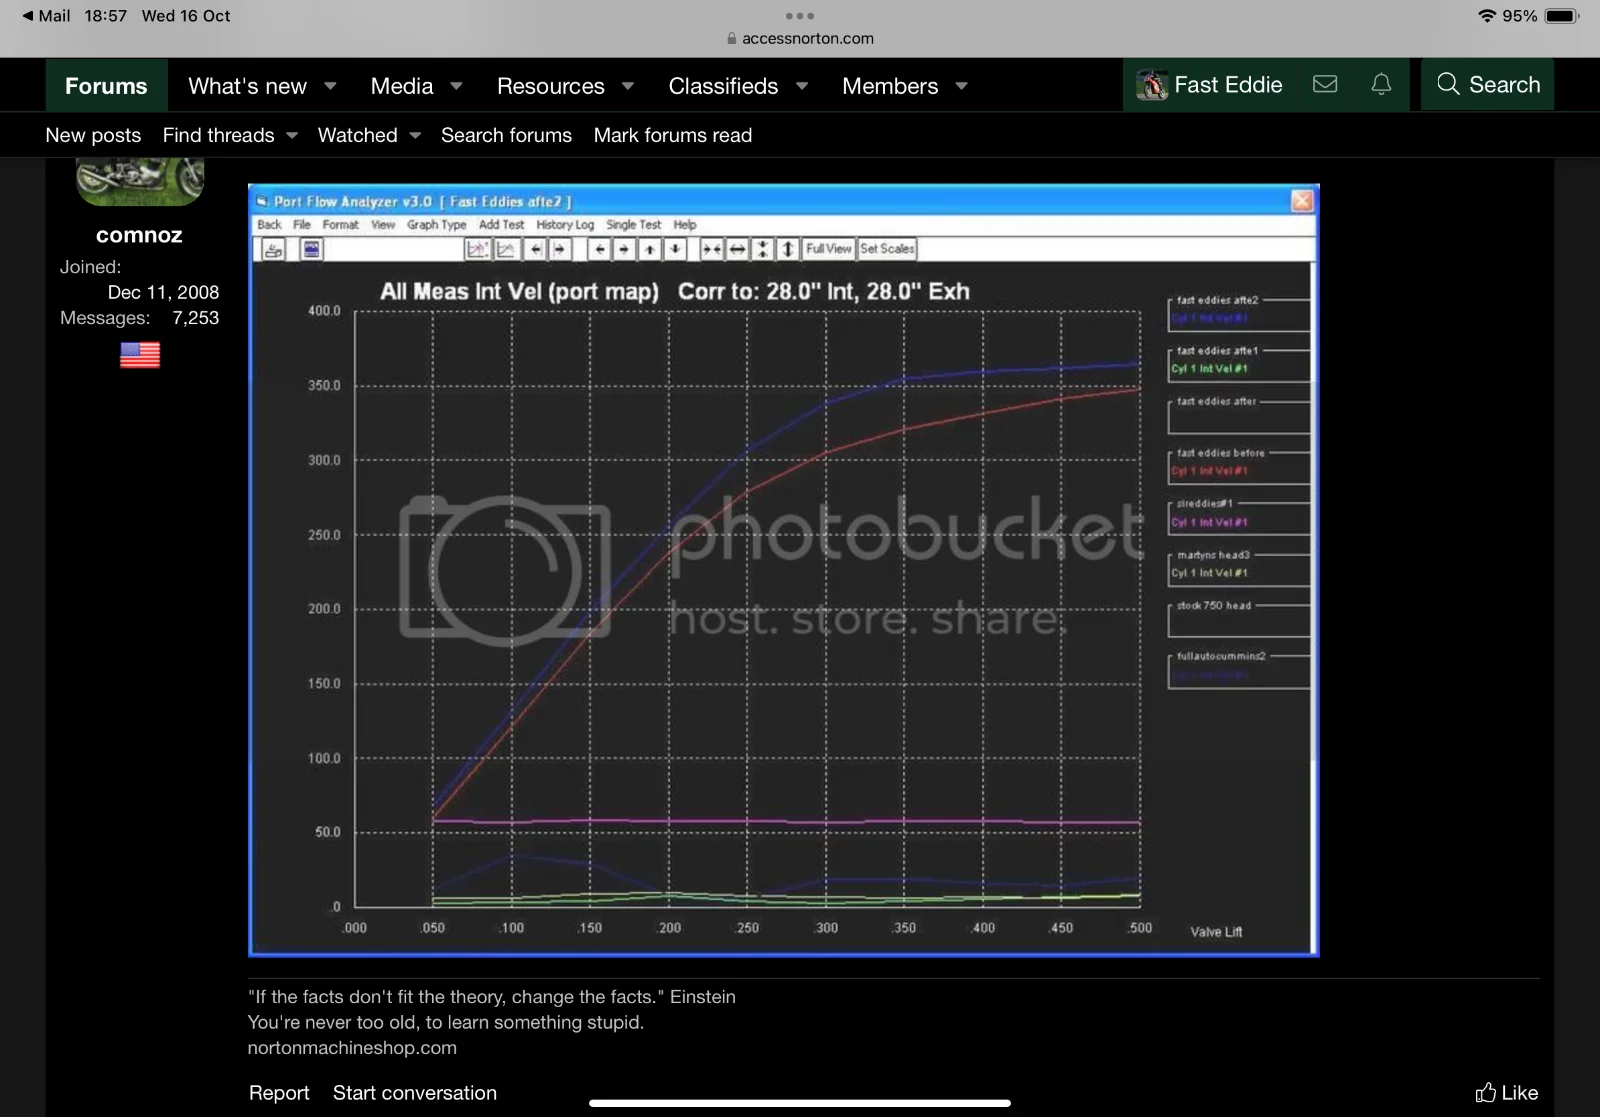Viewport: 1600px width, 1117px height.
Task: Expand the Watched dropdown arrow
Action: [x=415, y=135]
